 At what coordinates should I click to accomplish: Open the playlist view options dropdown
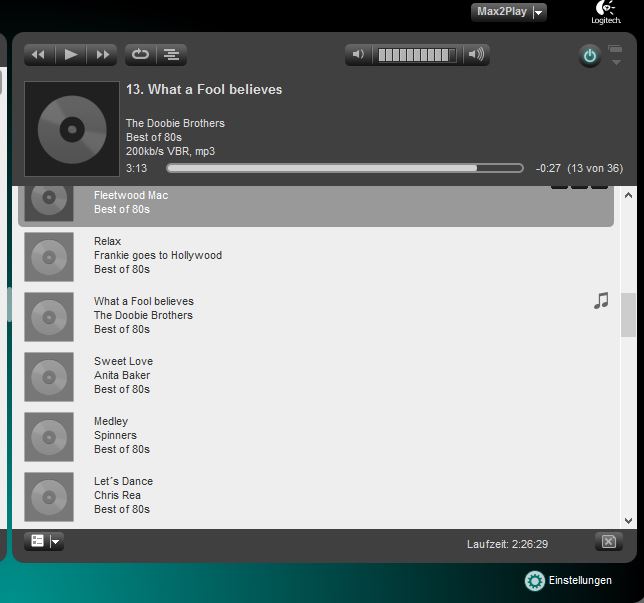[55, 541]
